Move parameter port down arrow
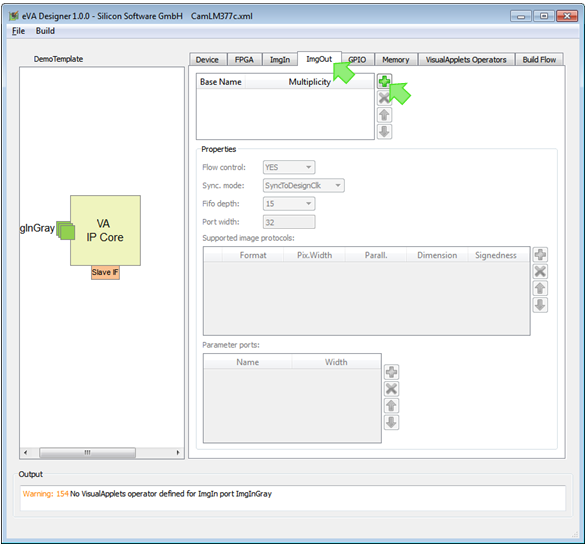Image resolution: width=587 pixels, height=547 pixels. click(x=391, y=422)
